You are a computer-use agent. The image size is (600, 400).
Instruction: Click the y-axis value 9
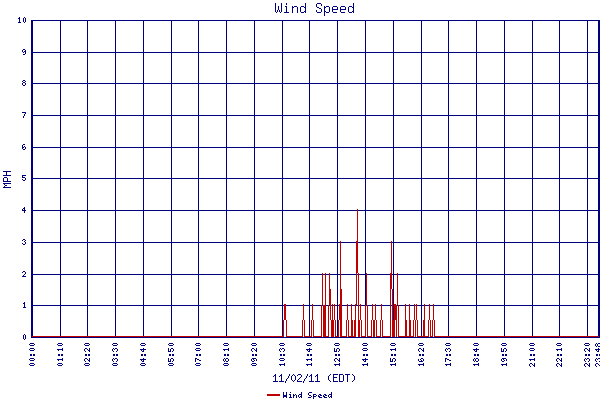click(x=24, y=52)
